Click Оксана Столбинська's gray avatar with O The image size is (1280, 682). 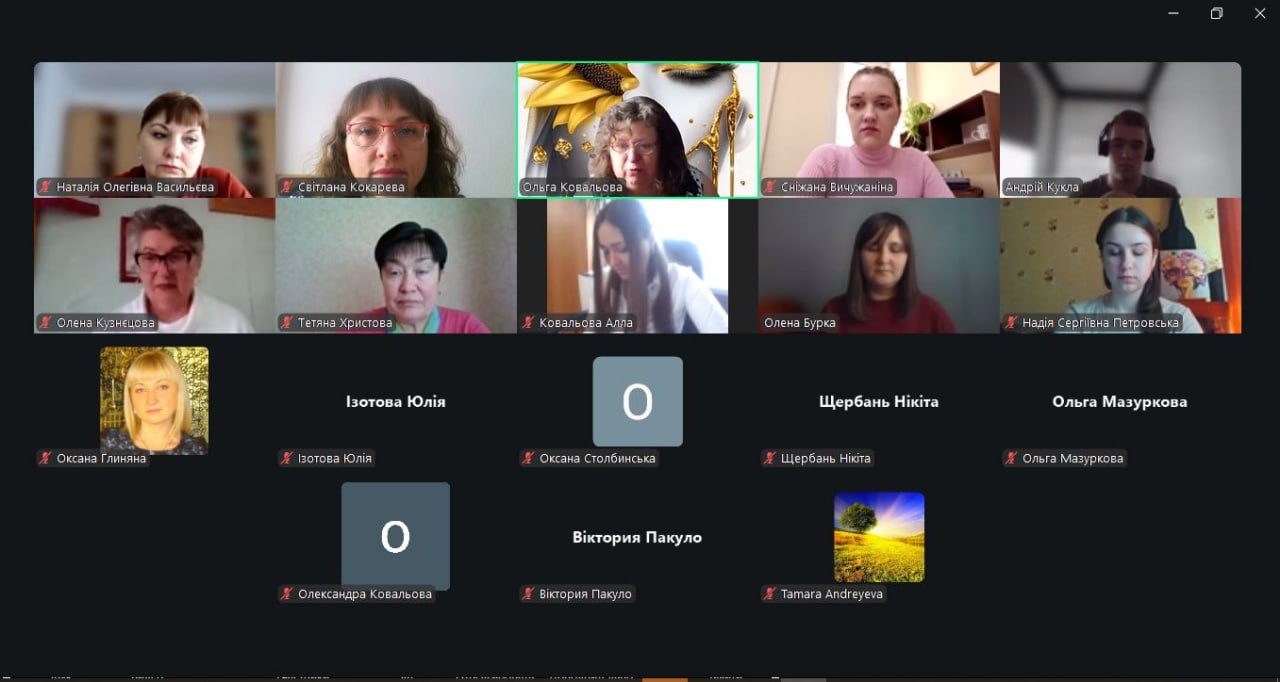[x=638, y=401]
